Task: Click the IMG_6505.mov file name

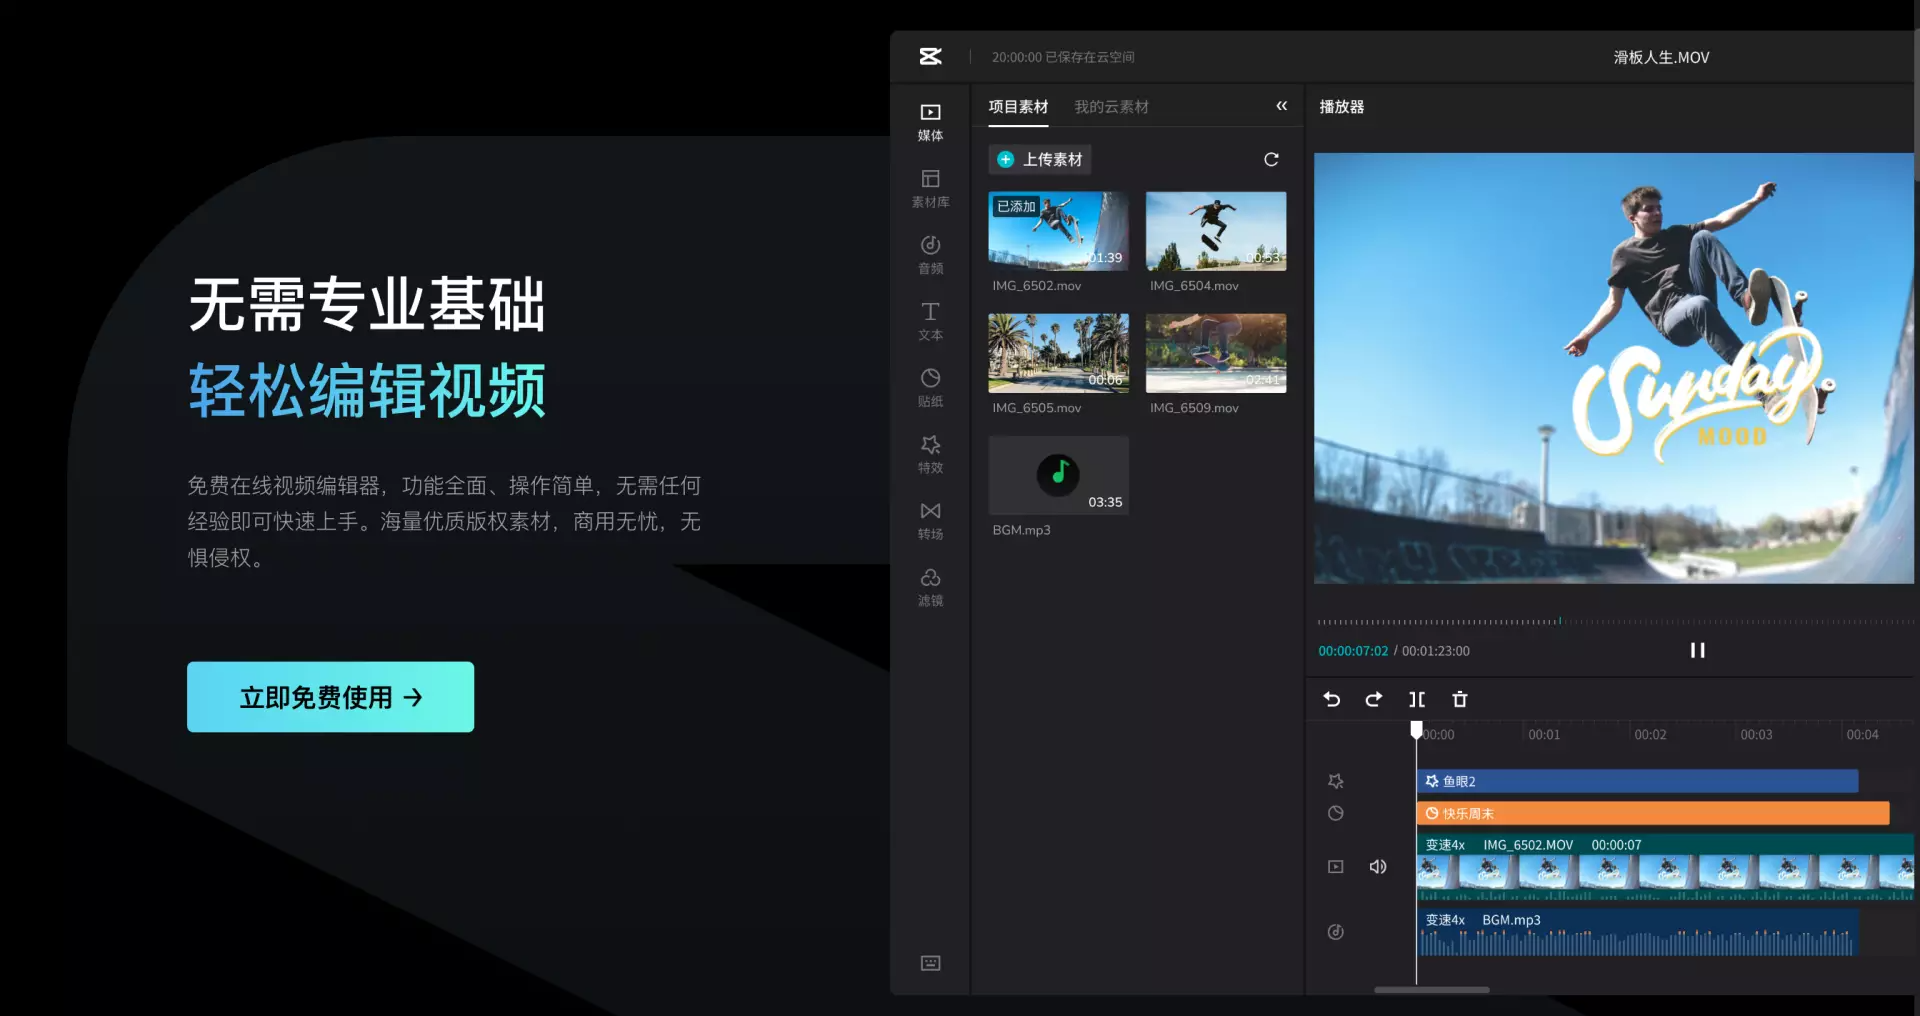Action: tap(1037, 408)
